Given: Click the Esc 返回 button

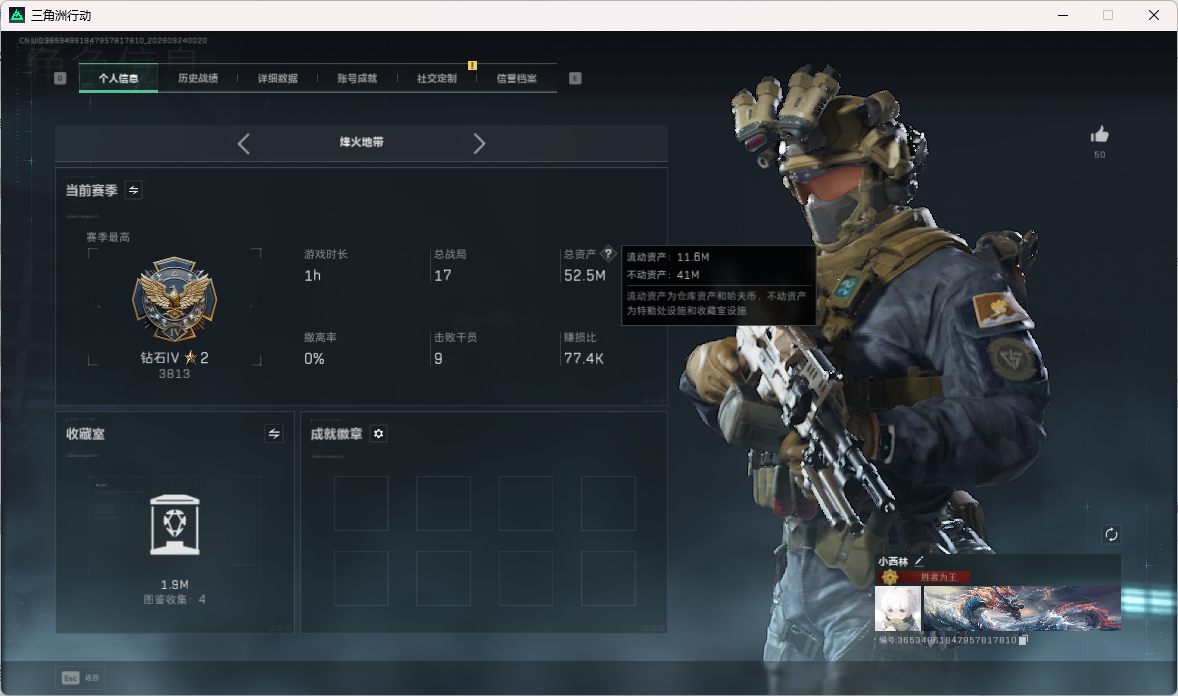Looking at the screenshot, I should (80, 678).
